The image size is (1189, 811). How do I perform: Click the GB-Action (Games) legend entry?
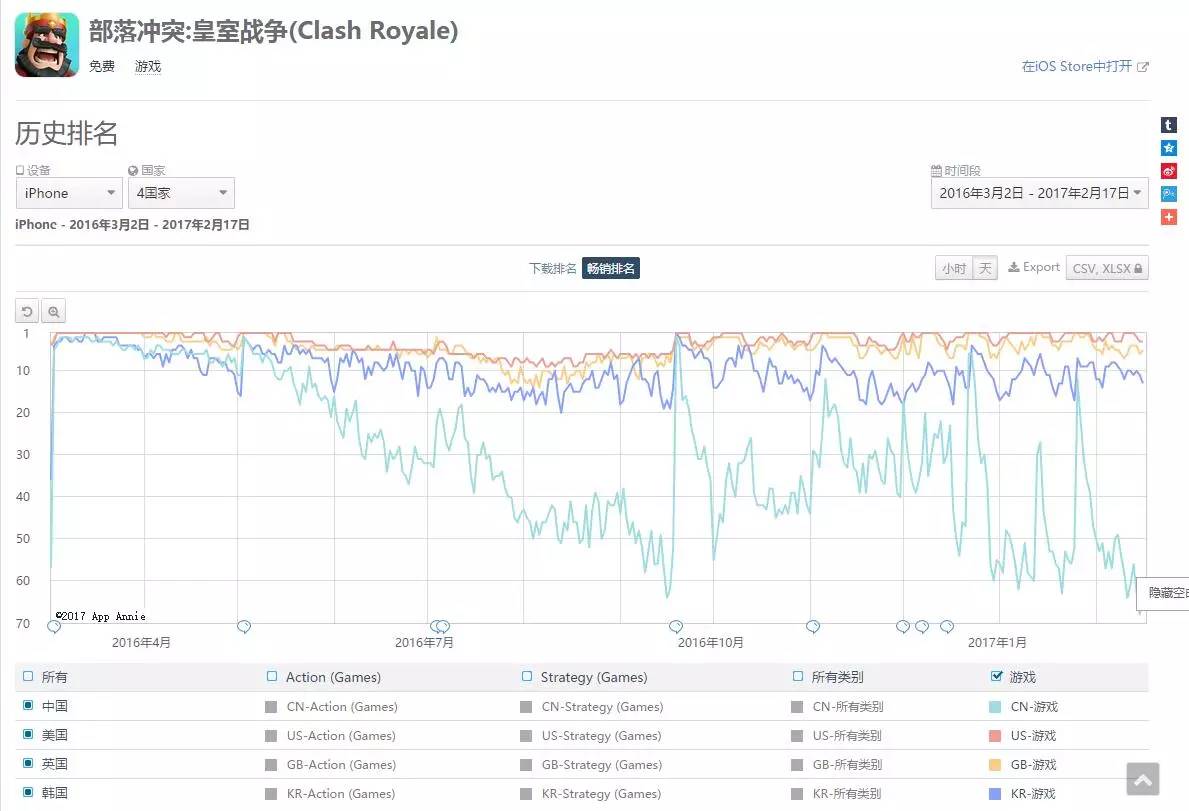(x=341, y=765)
